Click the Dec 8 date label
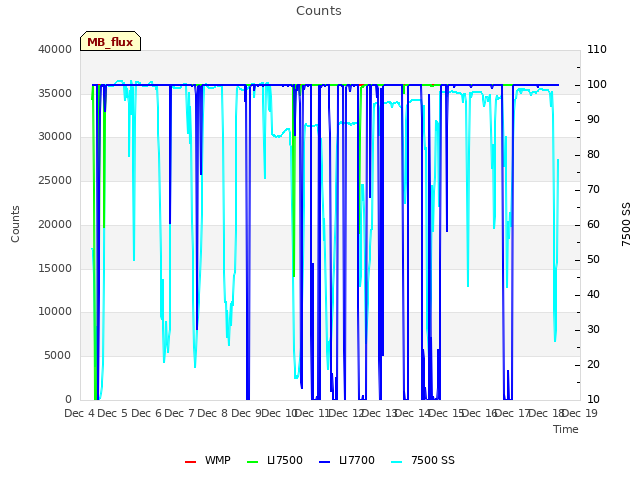 coord(213,414)
